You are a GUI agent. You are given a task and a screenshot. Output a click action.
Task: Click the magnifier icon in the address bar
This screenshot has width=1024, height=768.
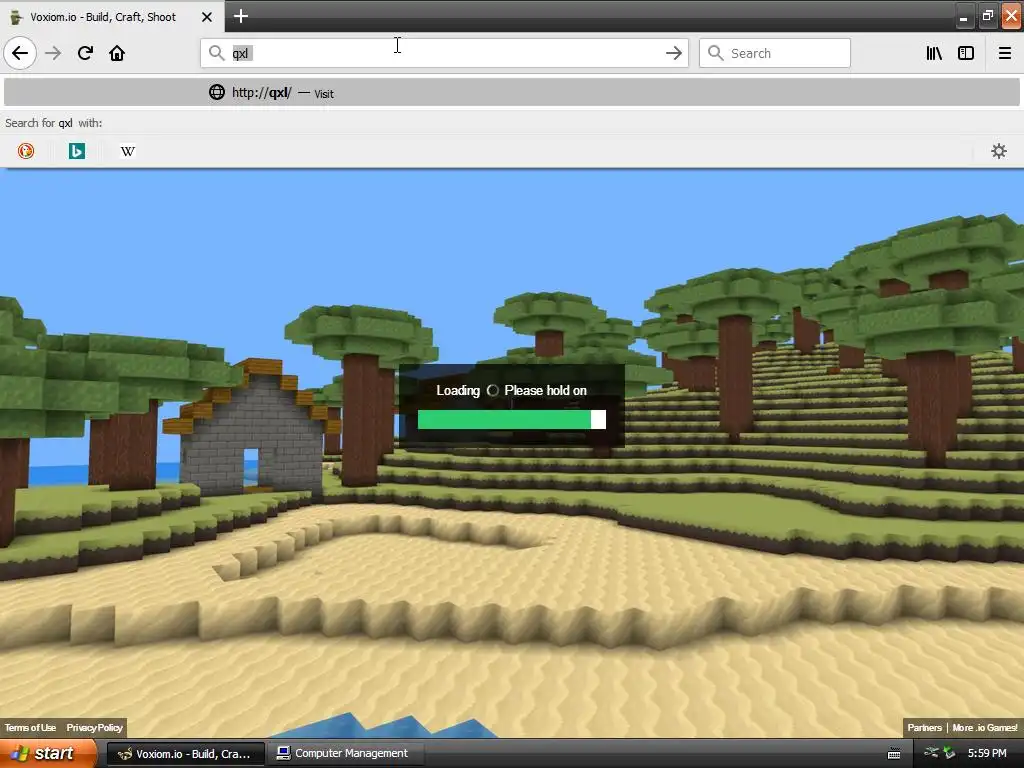216,53
